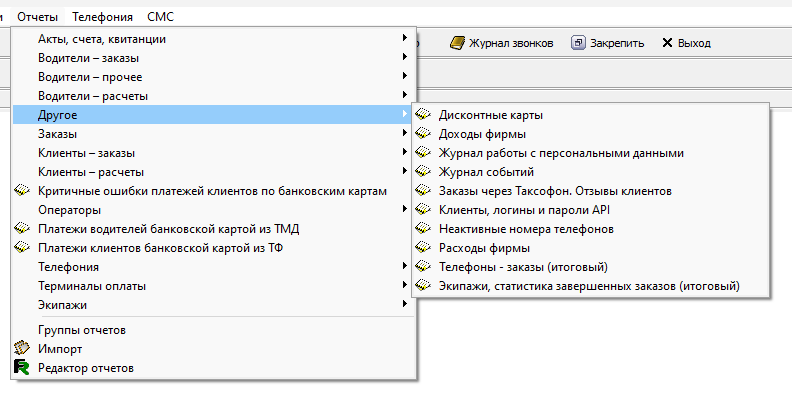The height and width of the screenshot is (399, 792).
Task: Open the Телефония menu in the menu bar
Action: click(103, 17)
